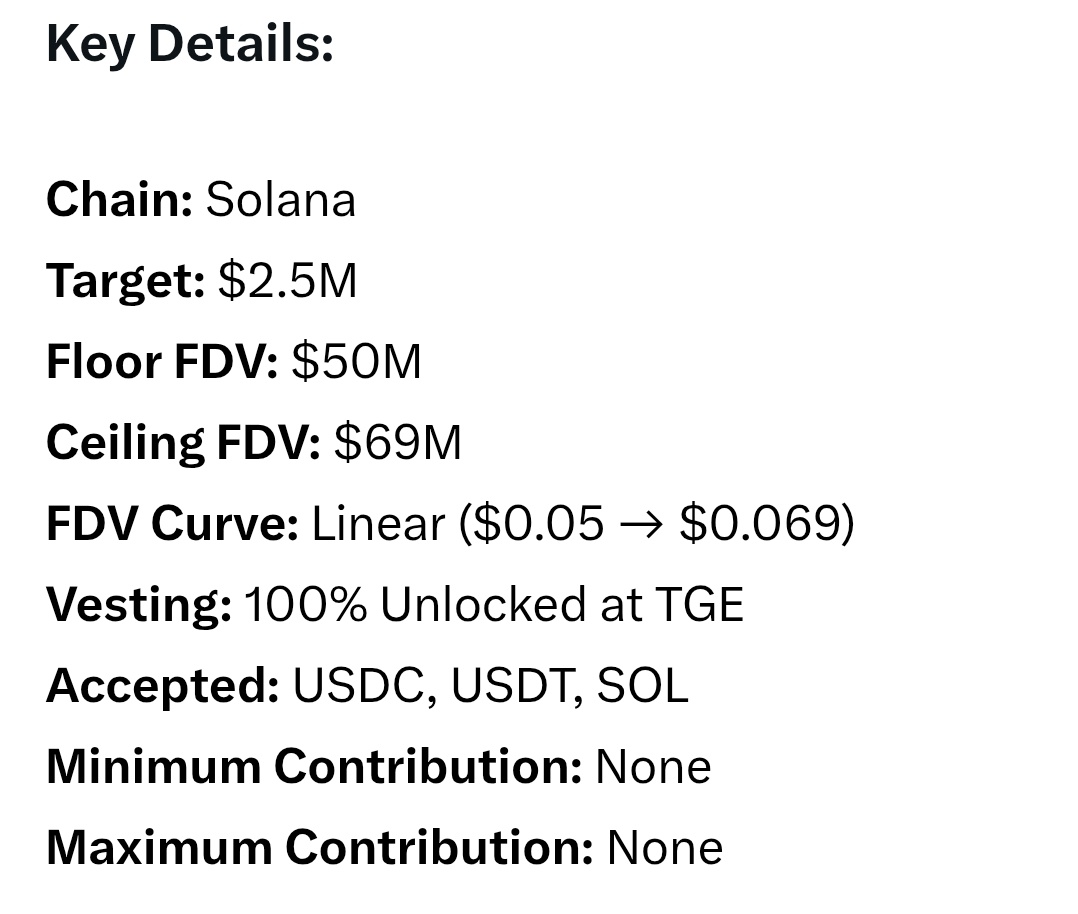Click the arrow between $0.05 and $0.069
The width and height of the screenshot is (1078, 914).
[642, 524]
